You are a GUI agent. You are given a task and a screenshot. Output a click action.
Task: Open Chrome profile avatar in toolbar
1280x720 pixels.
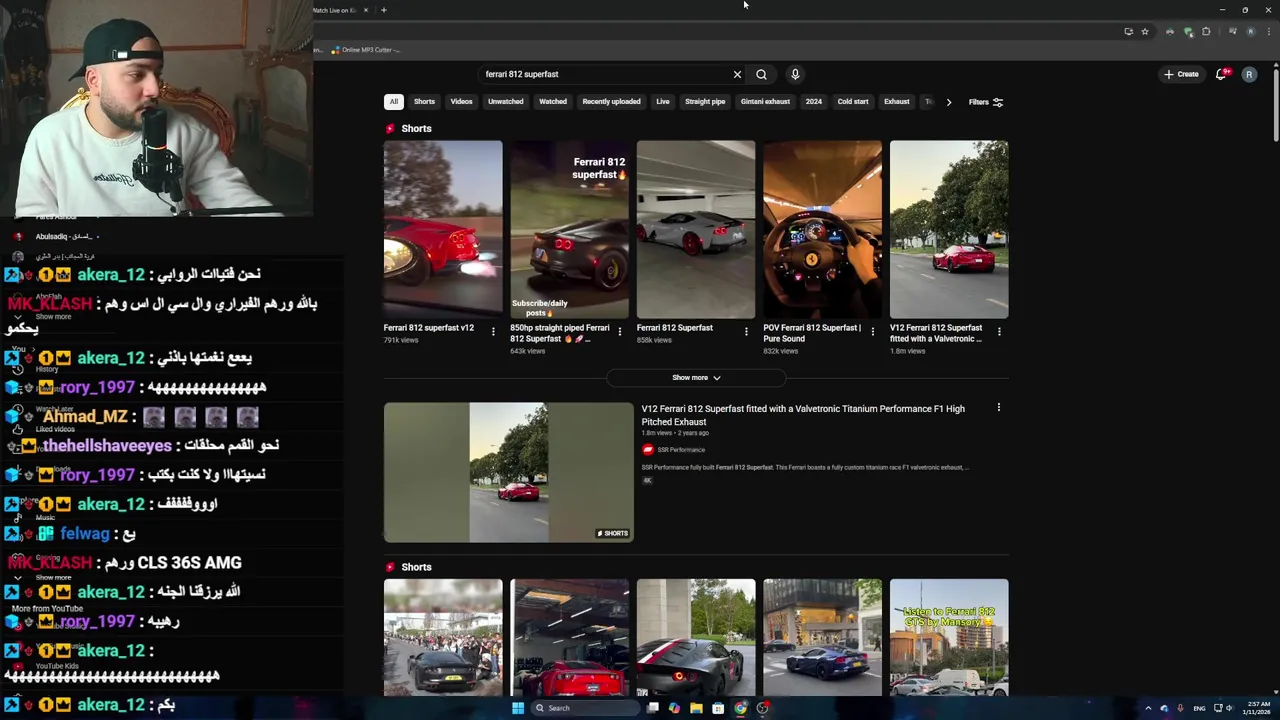tap(1250, 32)
